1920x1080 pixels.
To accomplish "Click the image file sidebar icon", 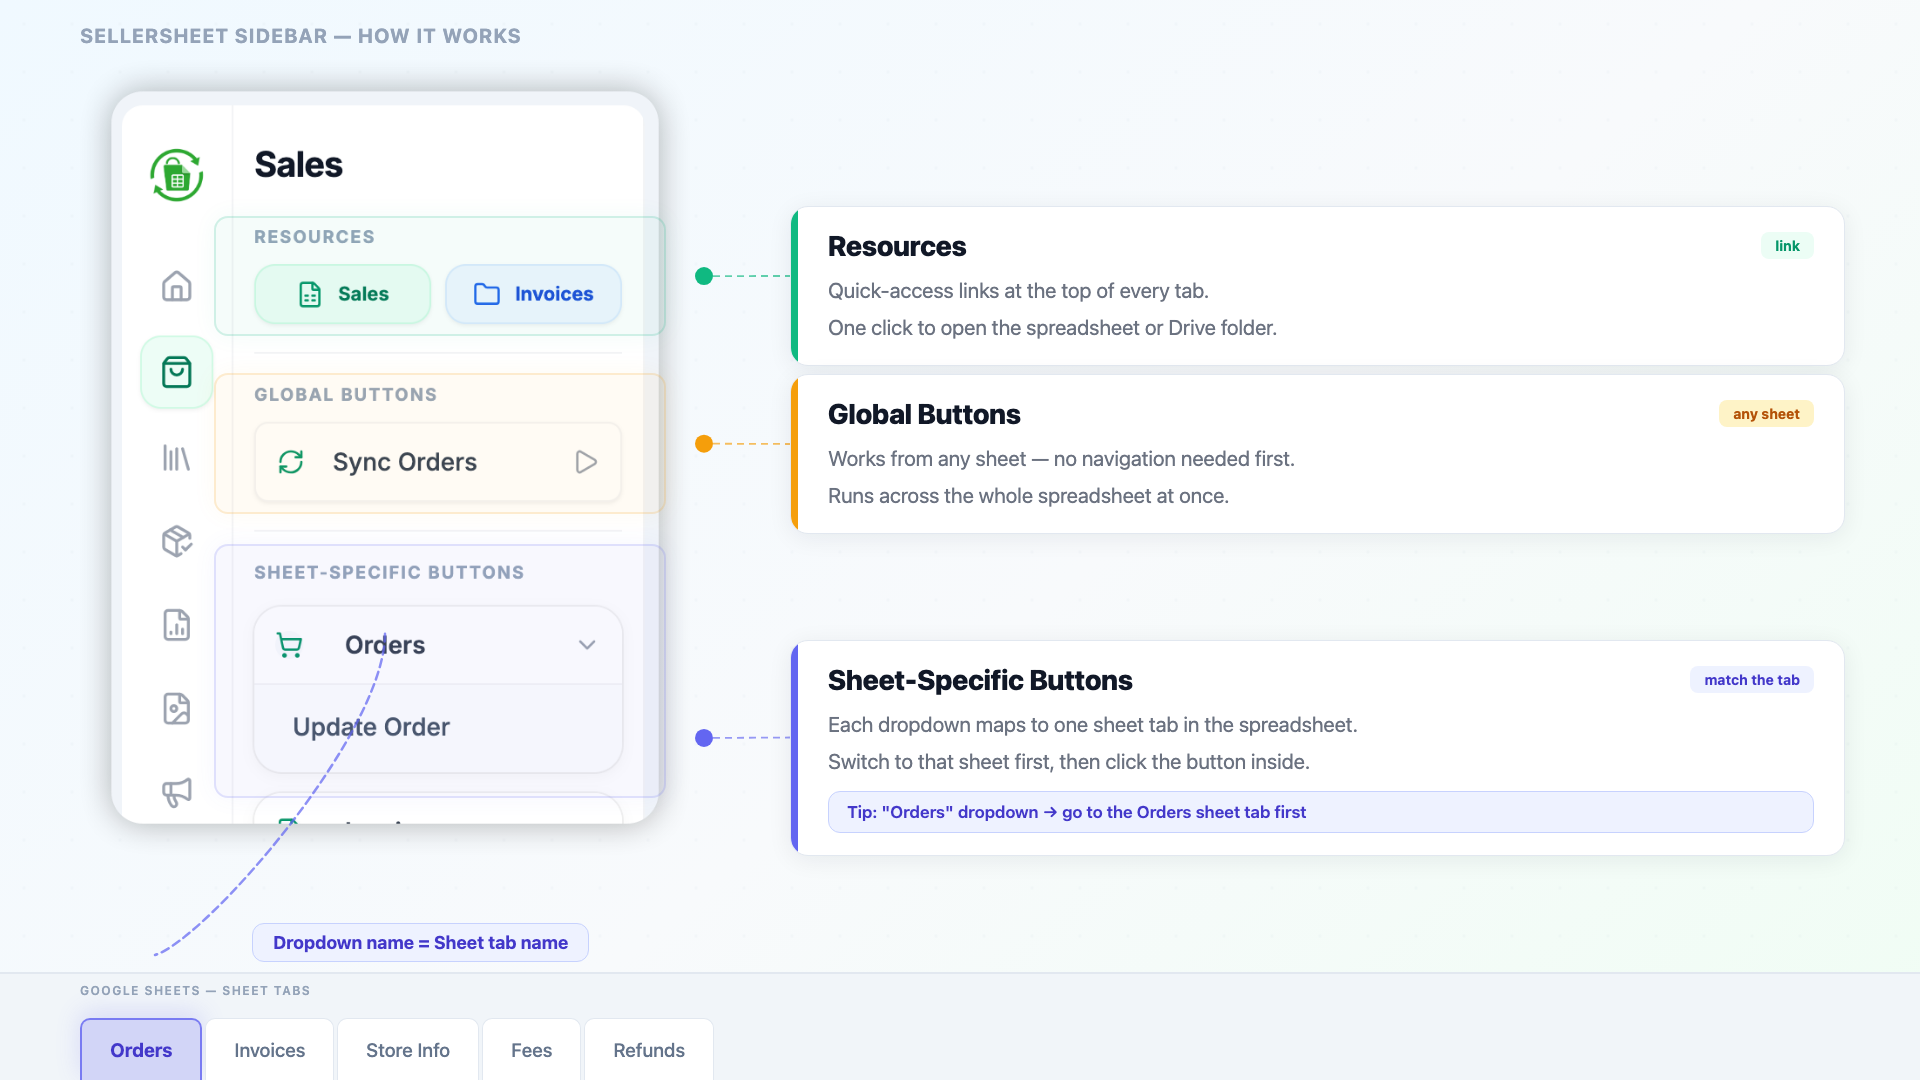I will tap(176, 708).
